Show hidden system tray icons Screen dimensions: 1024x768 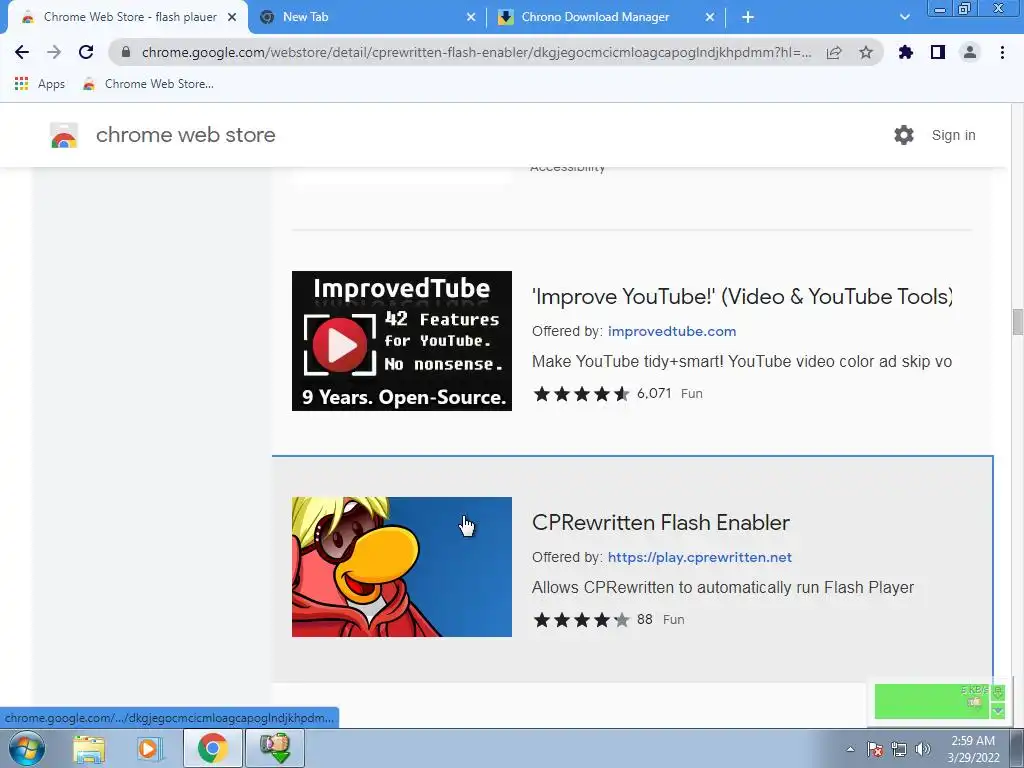tap(850, 749)
